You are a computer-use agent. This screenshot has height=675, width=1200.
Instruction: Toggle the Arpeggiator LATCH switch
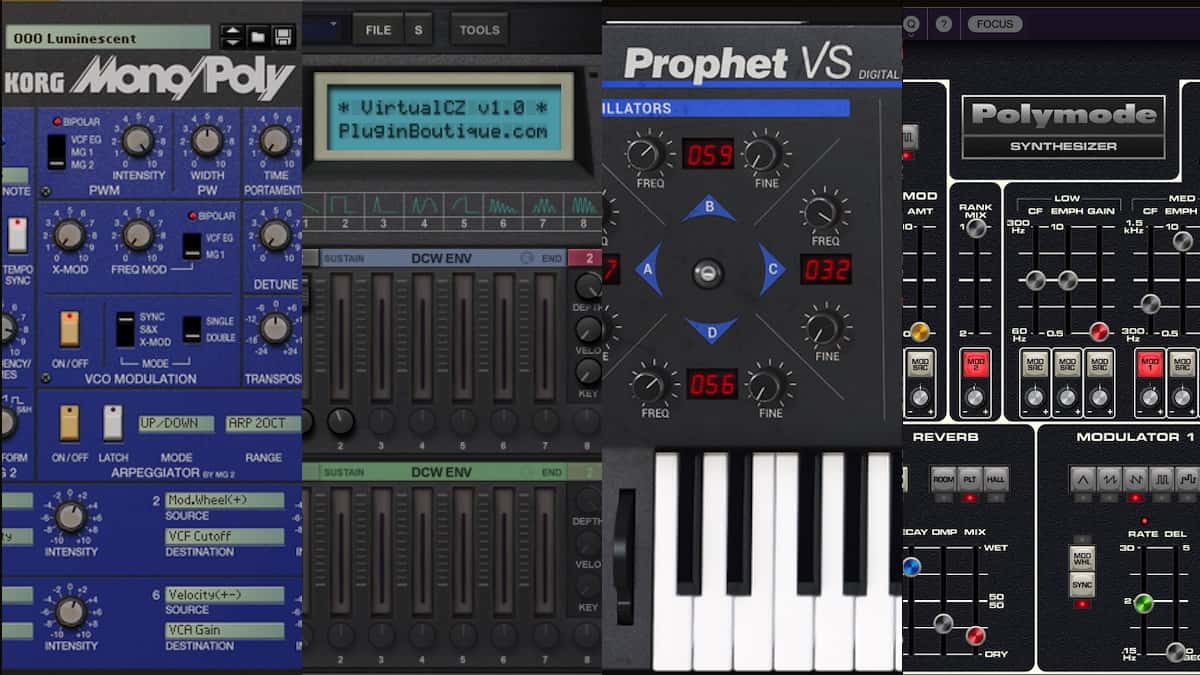113,423
